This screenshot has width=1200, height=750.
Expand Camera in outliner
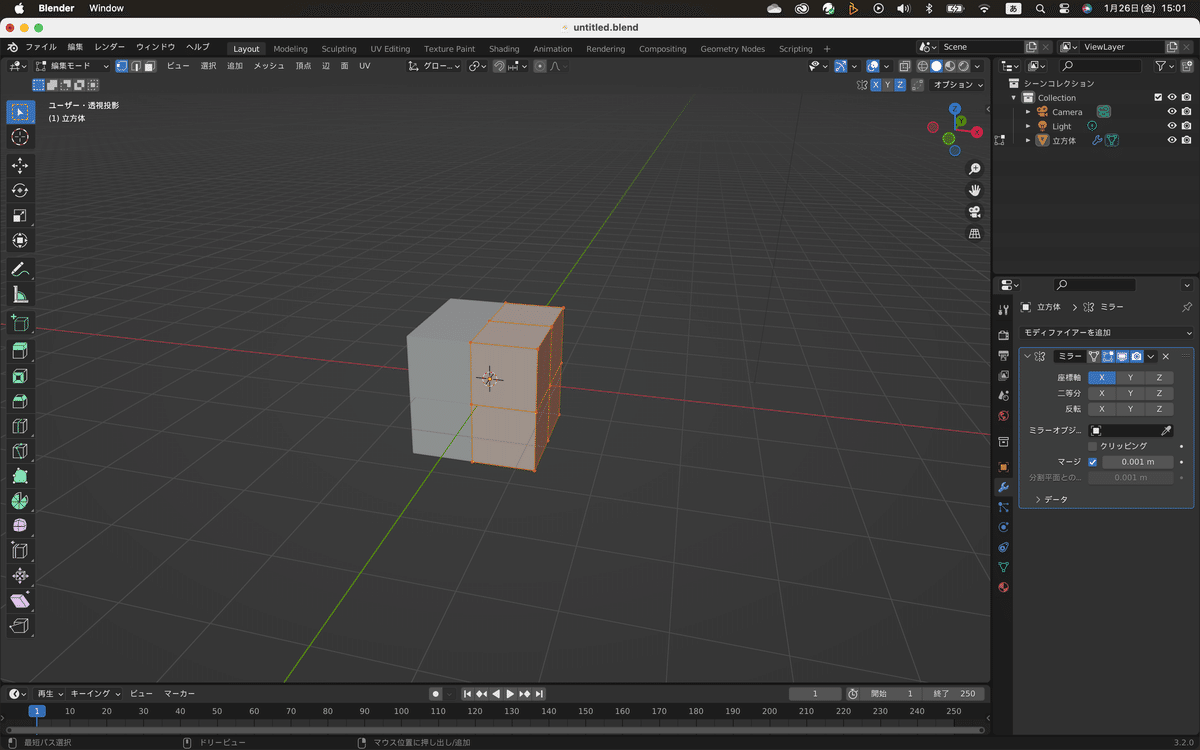1028,112
